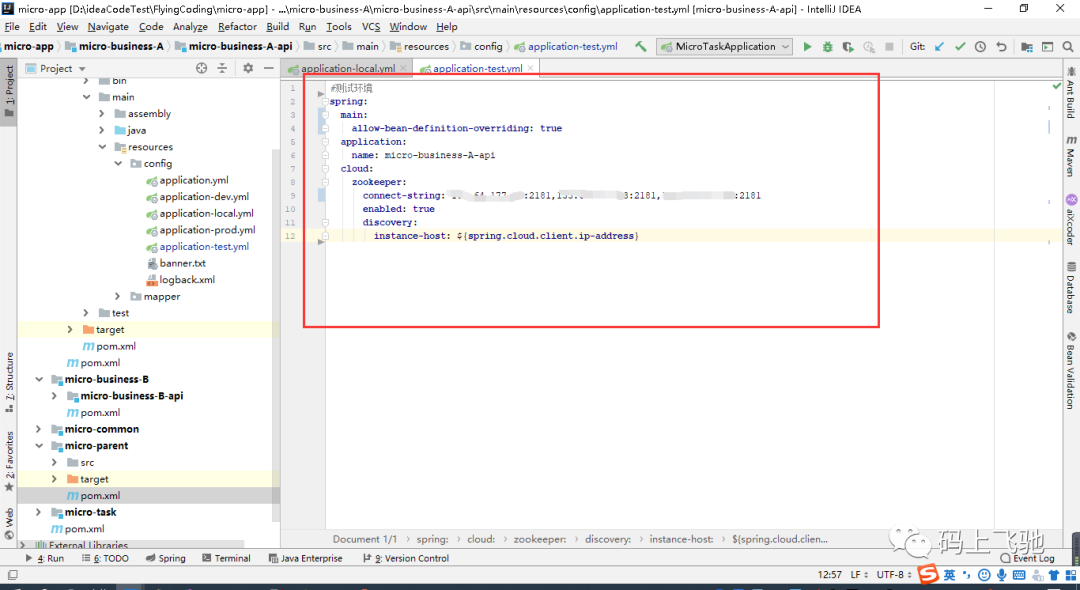Collapse the main folder in tree
This screenshot has width=1080, height=590.
86,97
